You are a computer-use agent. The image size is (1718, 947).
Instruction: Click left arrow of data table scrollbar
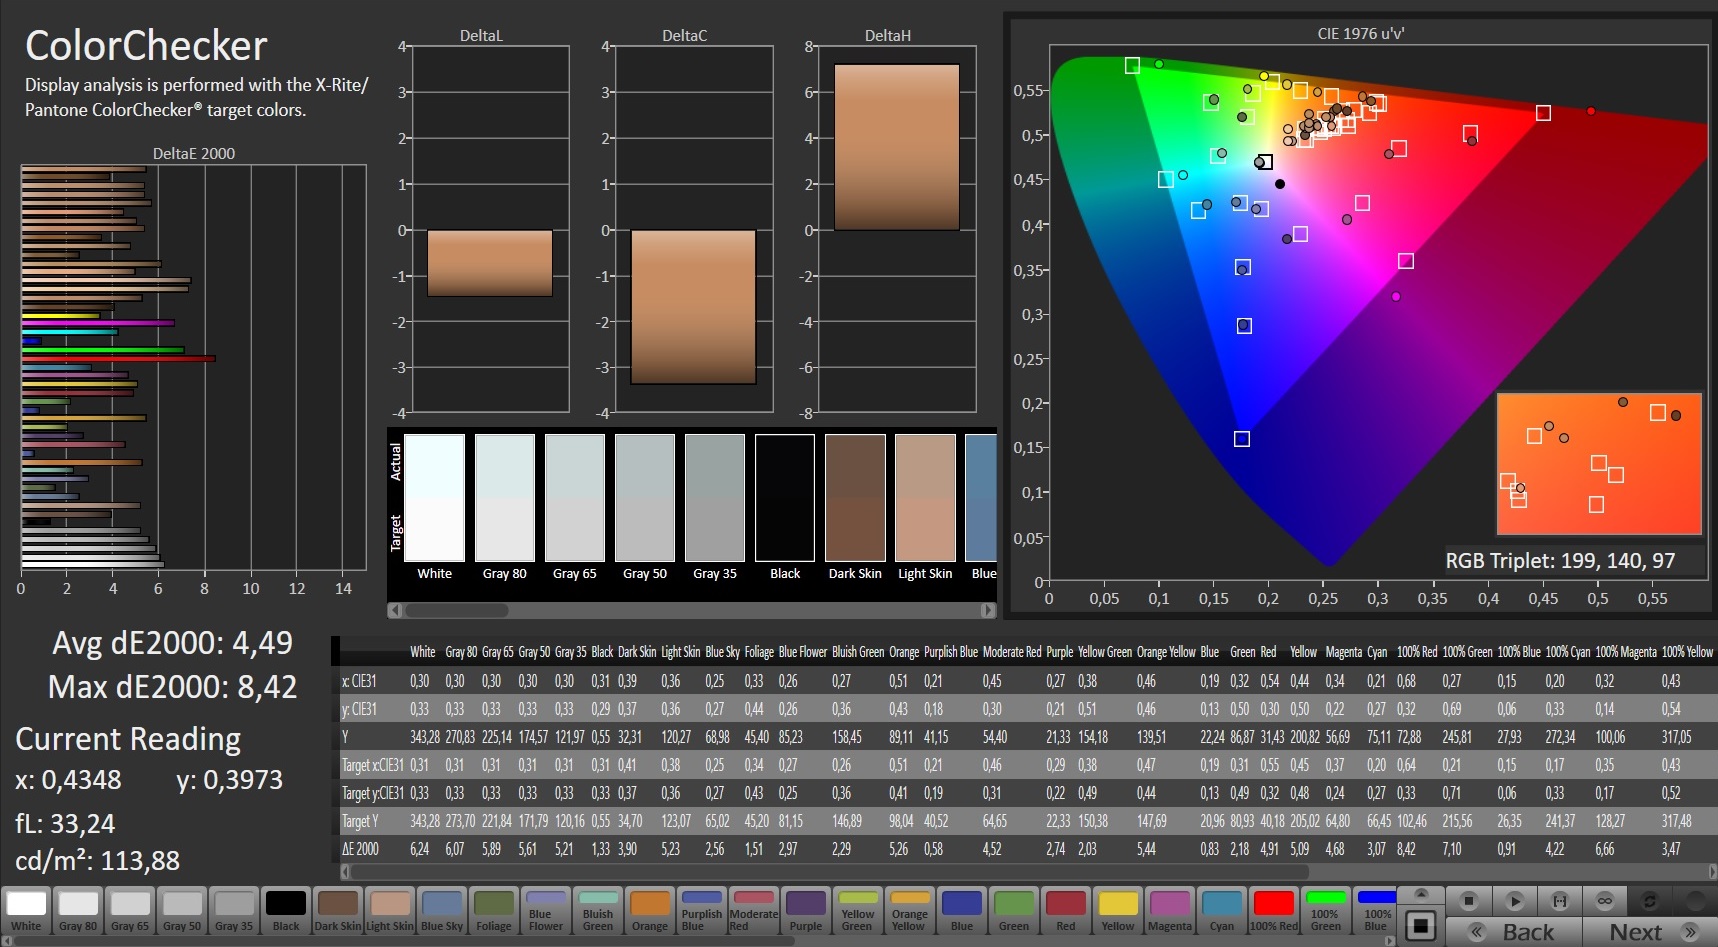click(346, 872)
